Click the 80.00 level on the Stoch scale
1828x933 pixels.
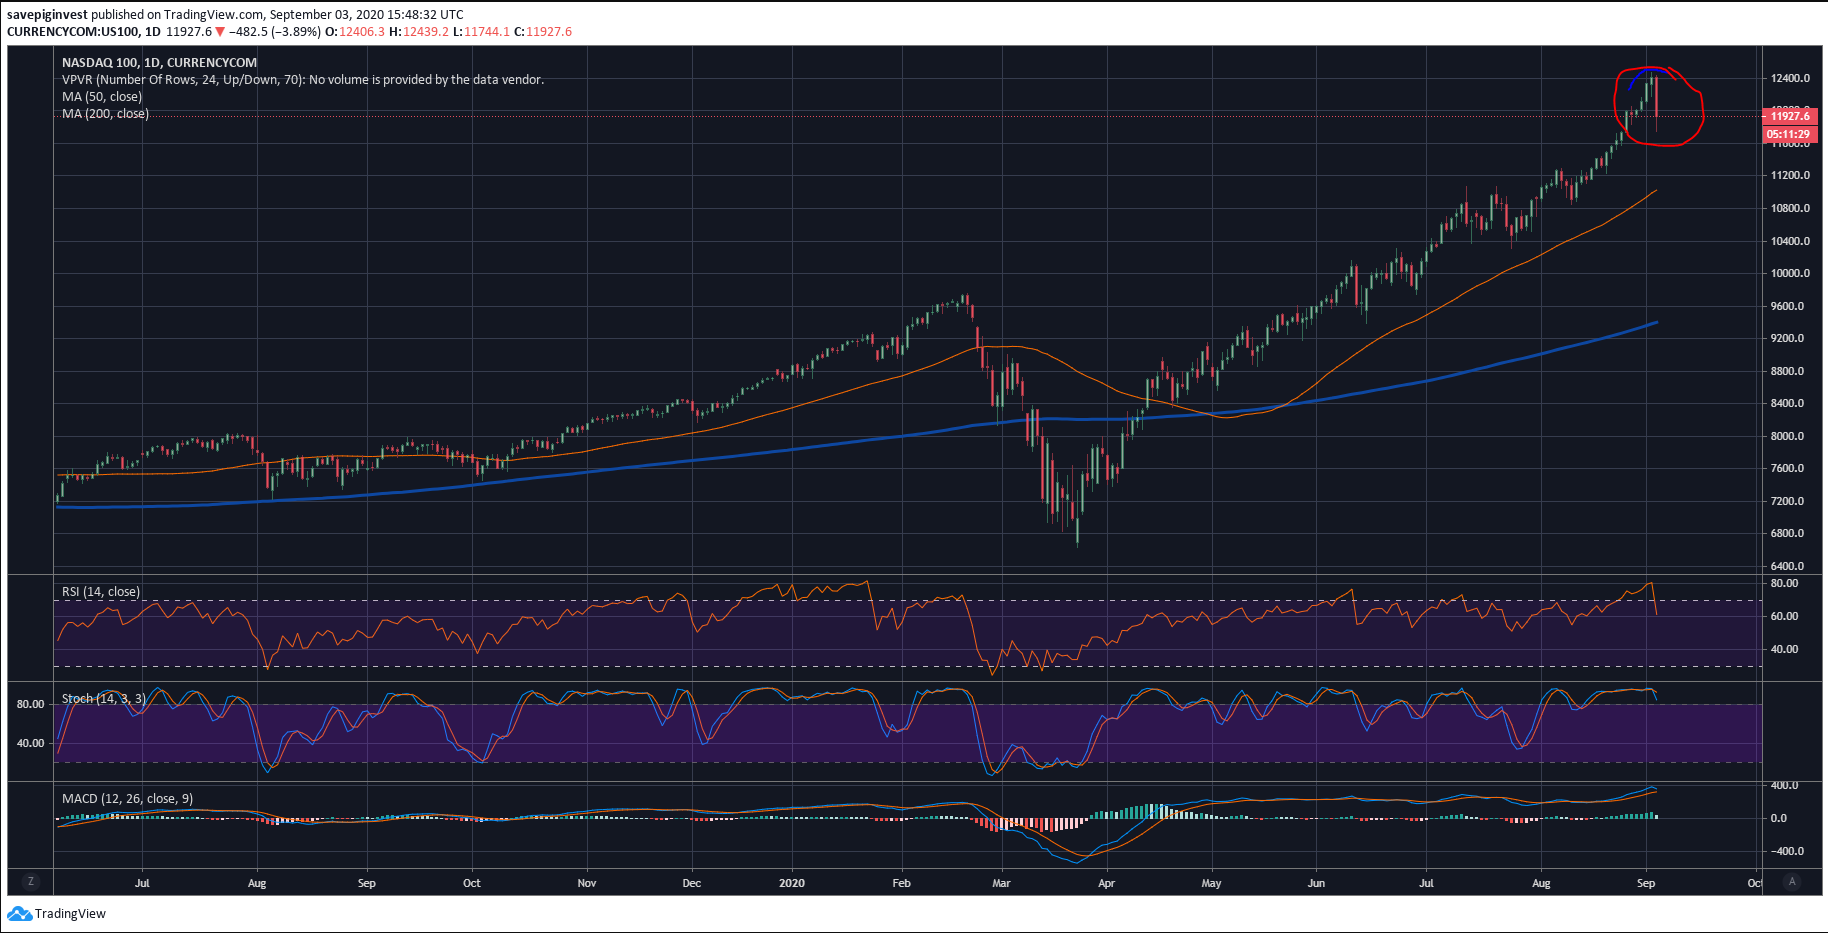click(31, 704)
